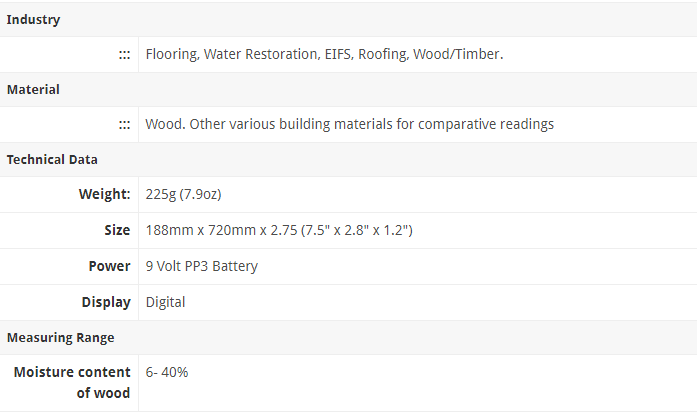Select the Flooring, Water Restoration industry text
Viewport: 697px width, 413px height.
pos(324,54)
